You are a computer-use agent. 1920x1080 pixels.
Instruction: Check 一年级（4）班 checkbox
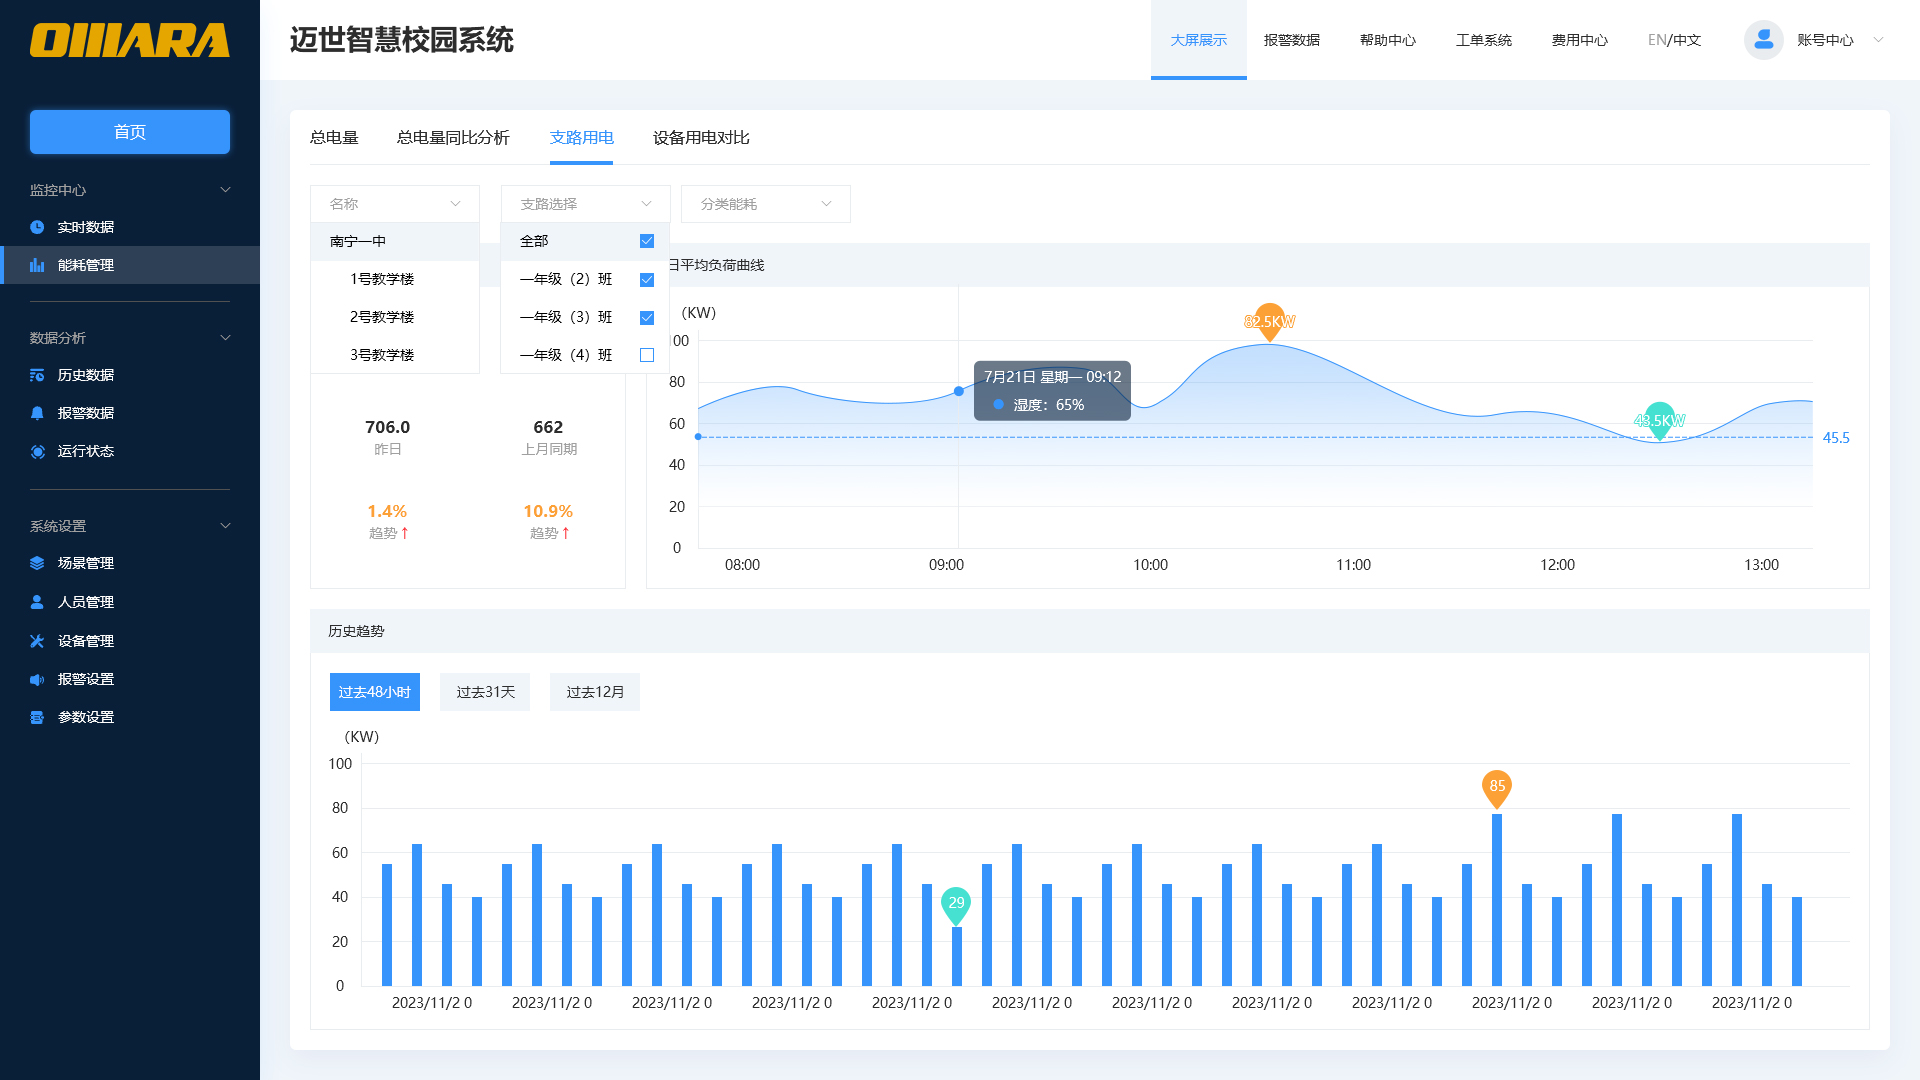(647, 355)
